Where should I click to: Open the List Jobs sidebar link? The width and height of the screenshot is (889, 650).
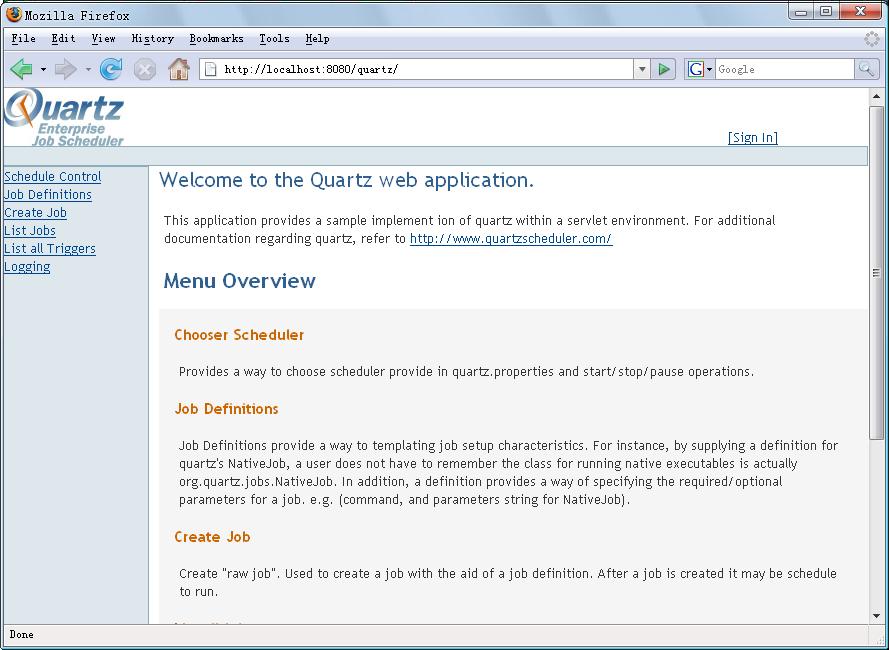(x=30, y=231)
